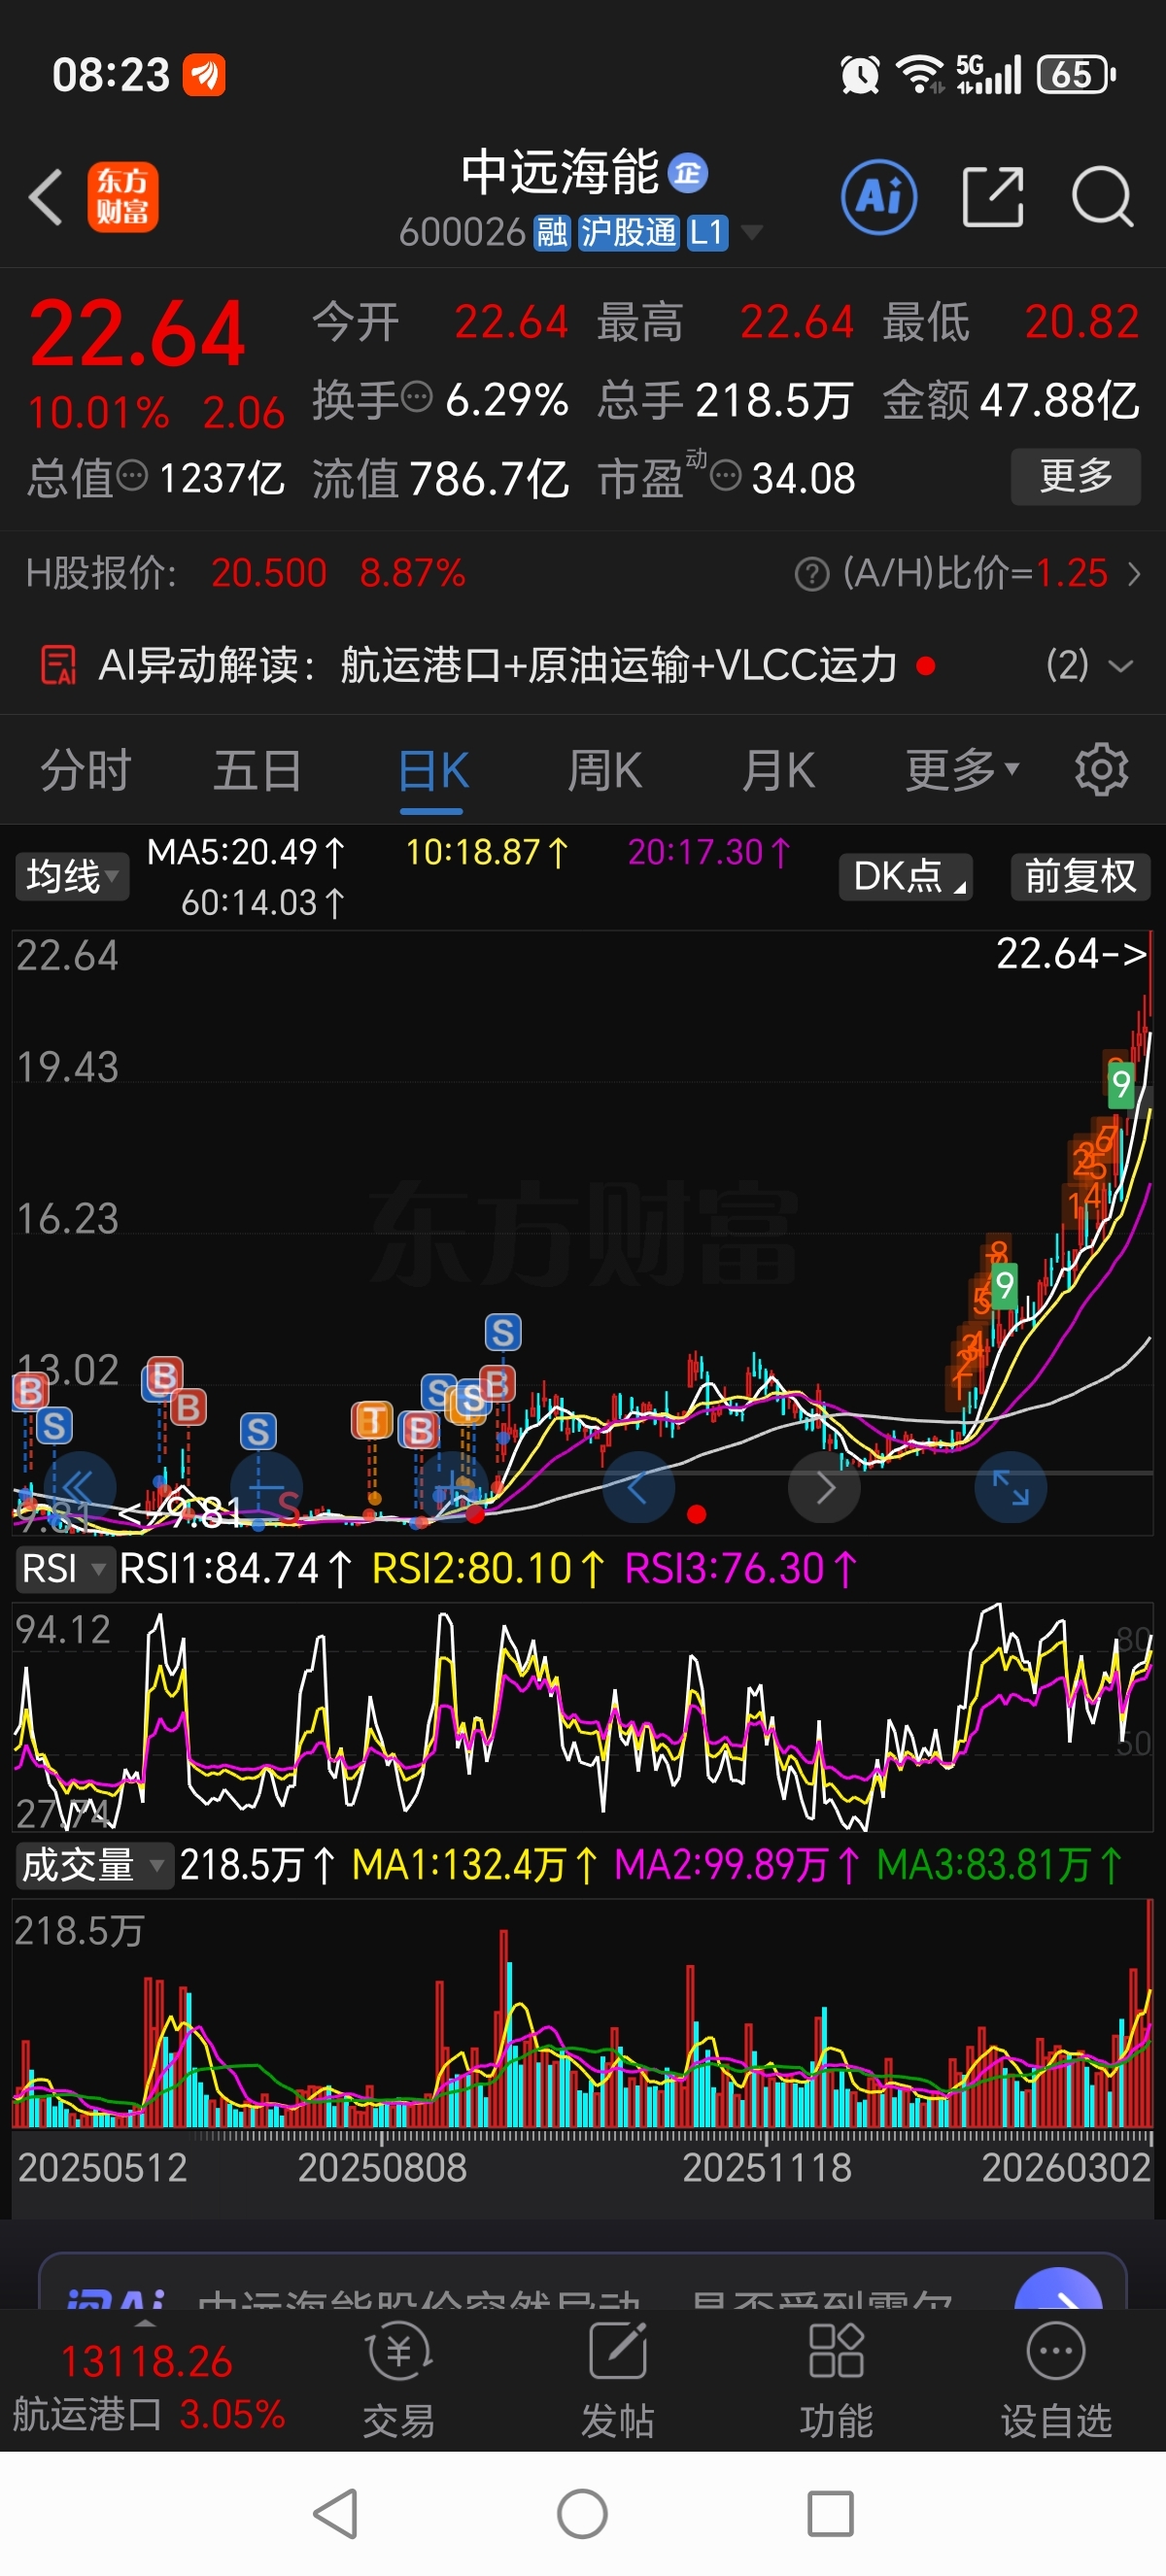Tap the back arrow icon
This screenshot has width=1166, height=2576.
(46, 197)
